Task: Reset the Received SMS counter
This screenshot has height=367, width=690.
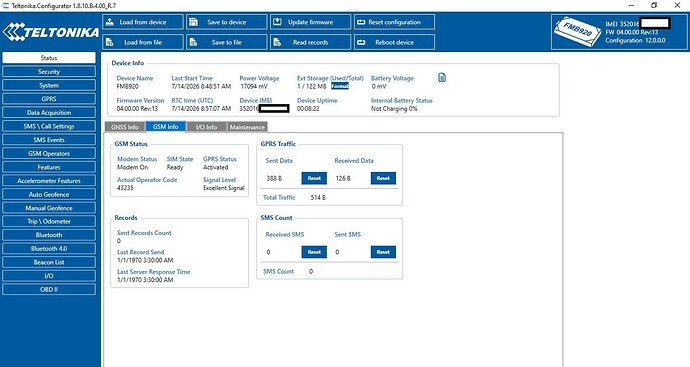Action: (314, 252)
